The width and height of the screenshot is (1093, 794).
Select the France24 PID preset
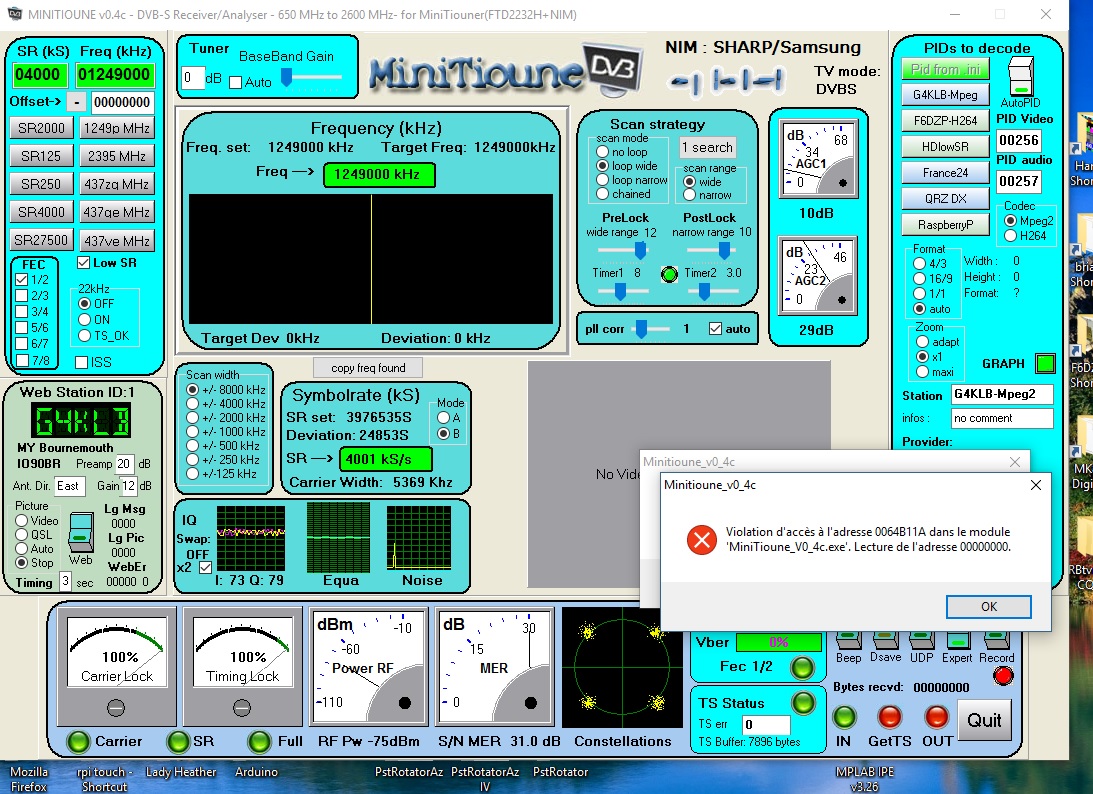coord(945,172)
